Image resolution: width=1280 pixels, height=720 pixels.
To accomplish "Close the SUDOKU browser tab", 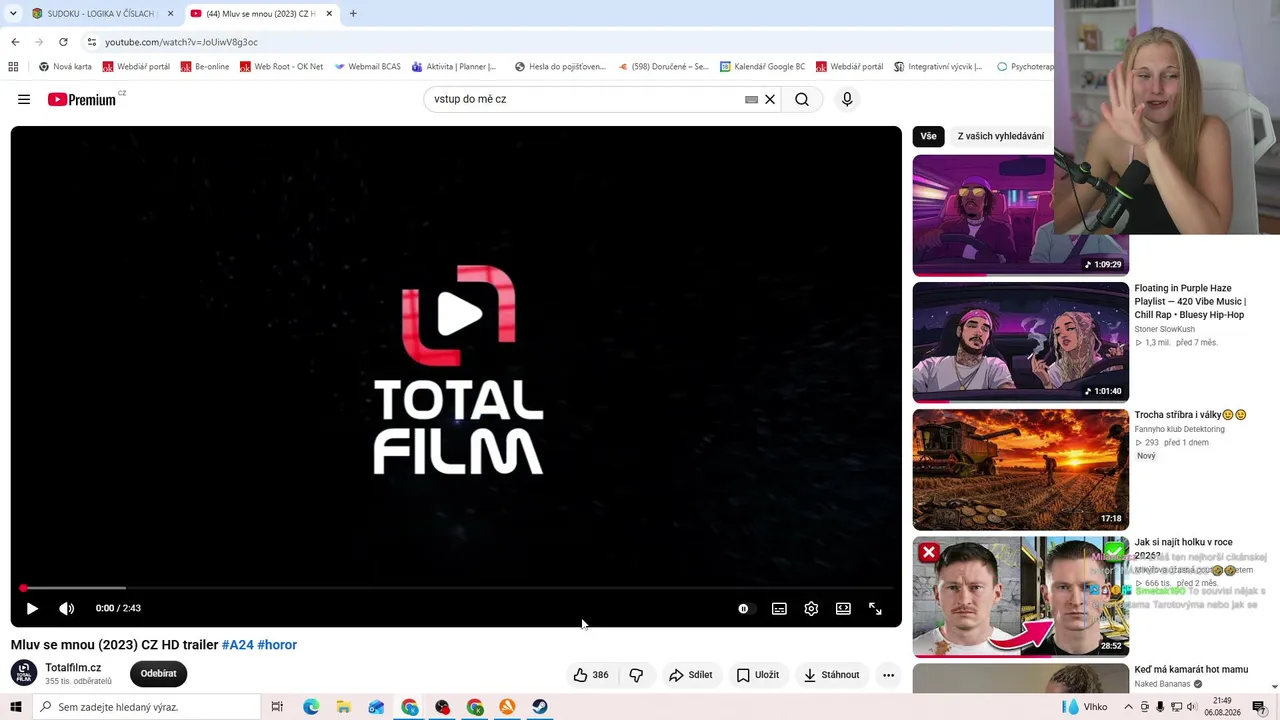I will 171,14.
